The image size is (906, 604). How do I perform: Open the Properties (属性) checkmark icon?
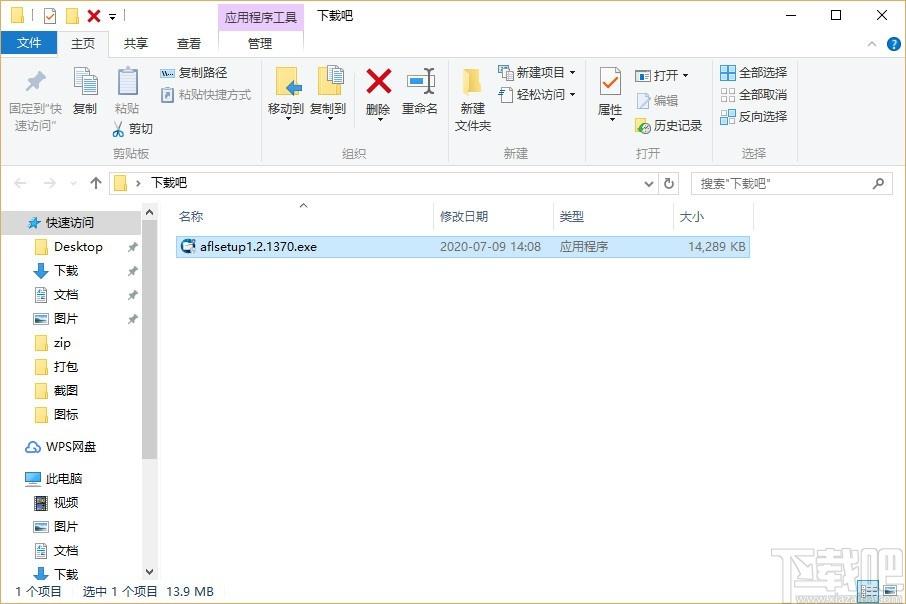[x=610, y=81]
